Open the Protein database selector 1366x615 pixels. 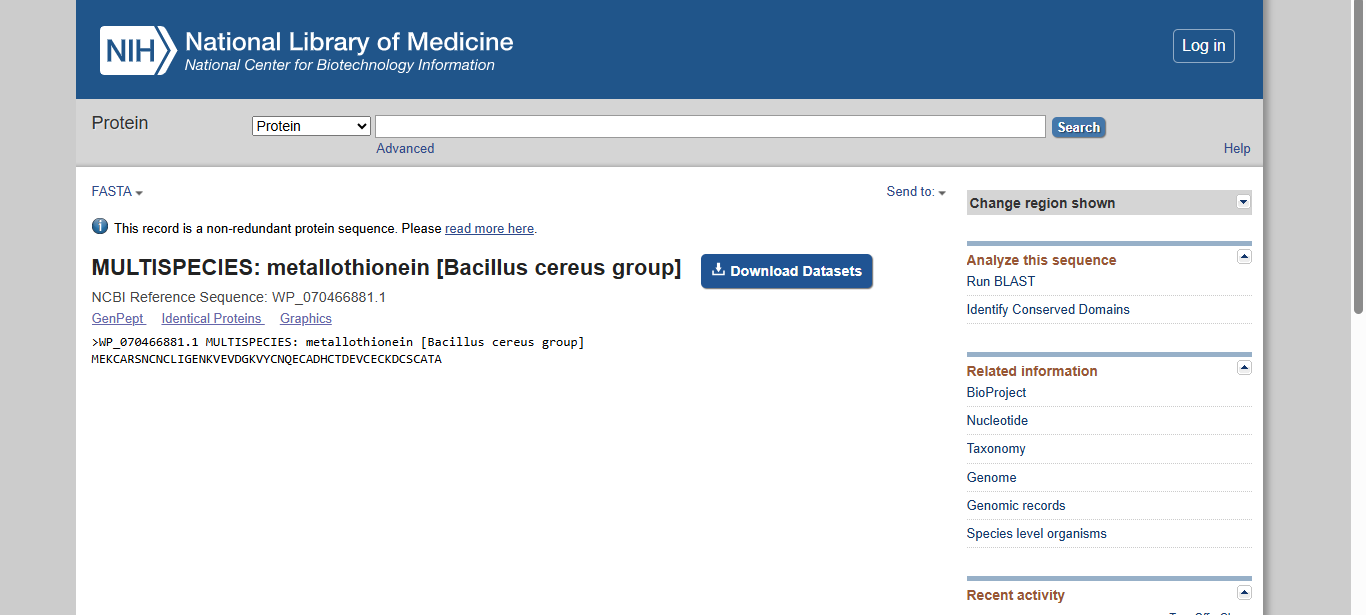(311, 126)
